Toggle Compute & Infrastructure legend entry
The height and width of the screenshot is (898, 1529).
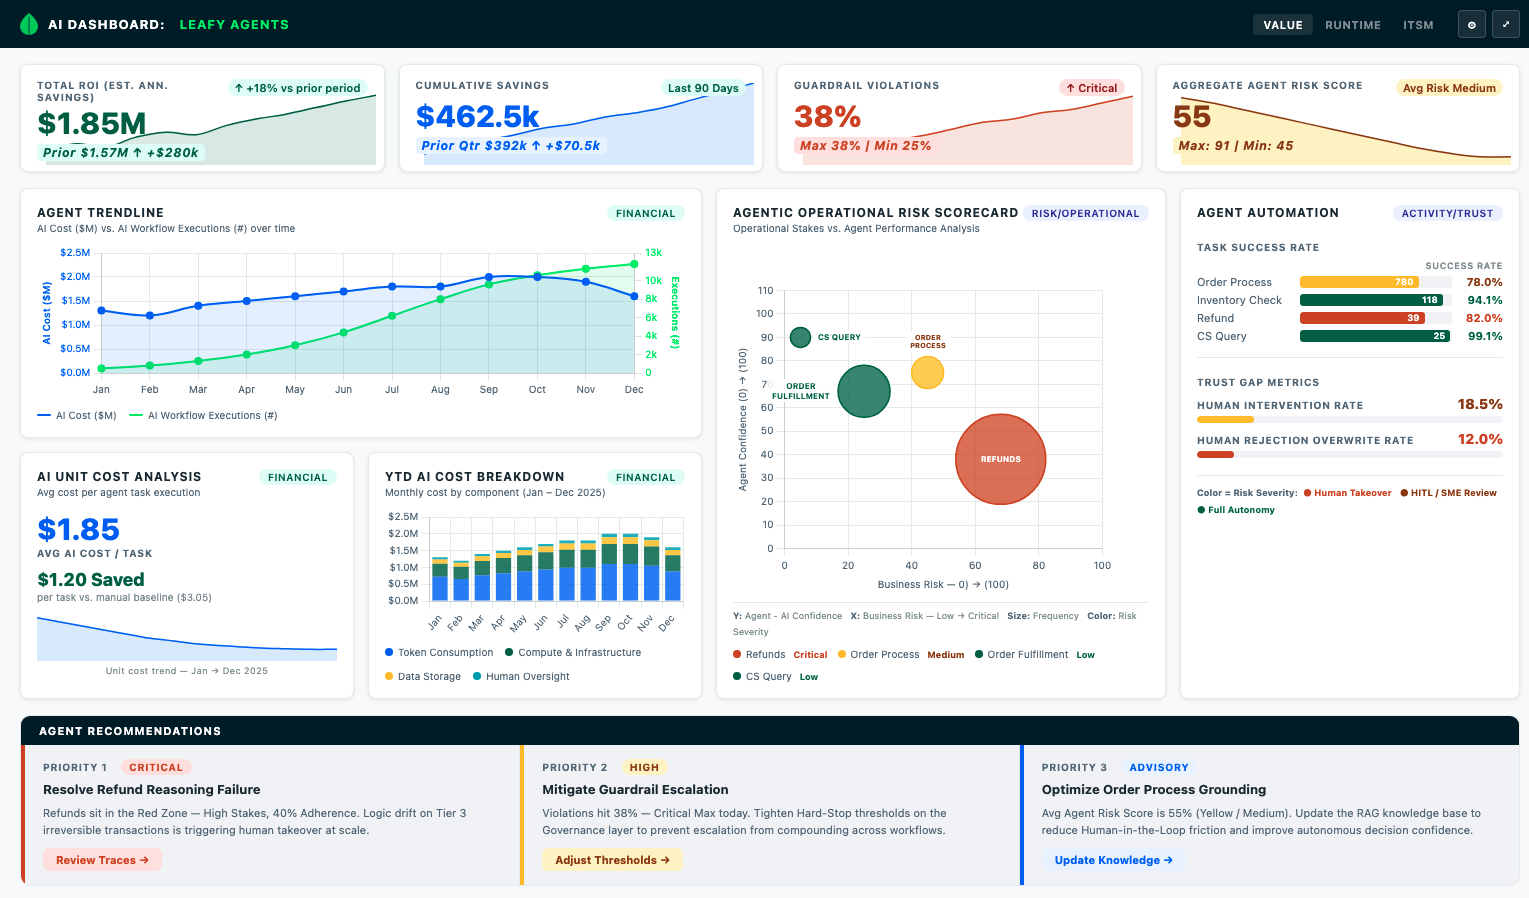(x=573, y=652)
